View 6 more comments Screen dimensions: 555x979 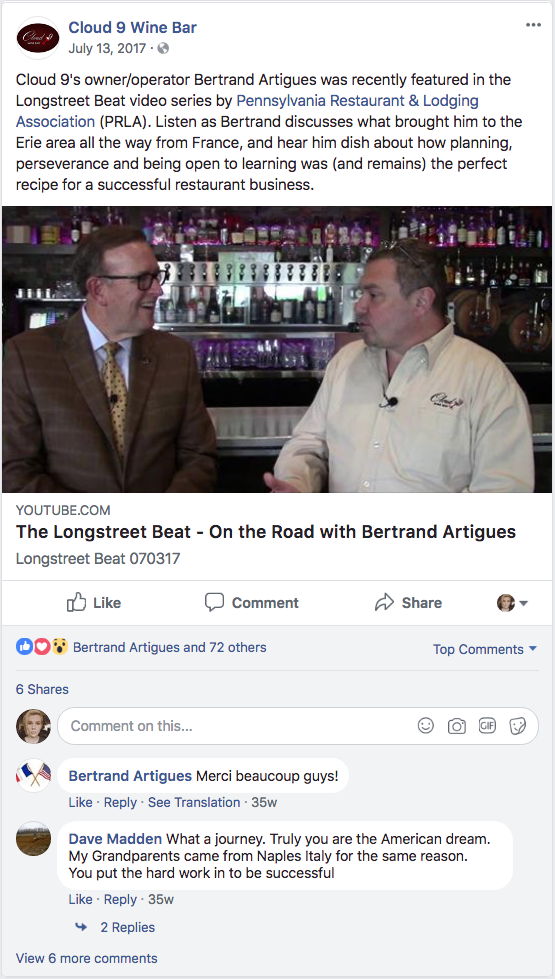coord(86,958)
